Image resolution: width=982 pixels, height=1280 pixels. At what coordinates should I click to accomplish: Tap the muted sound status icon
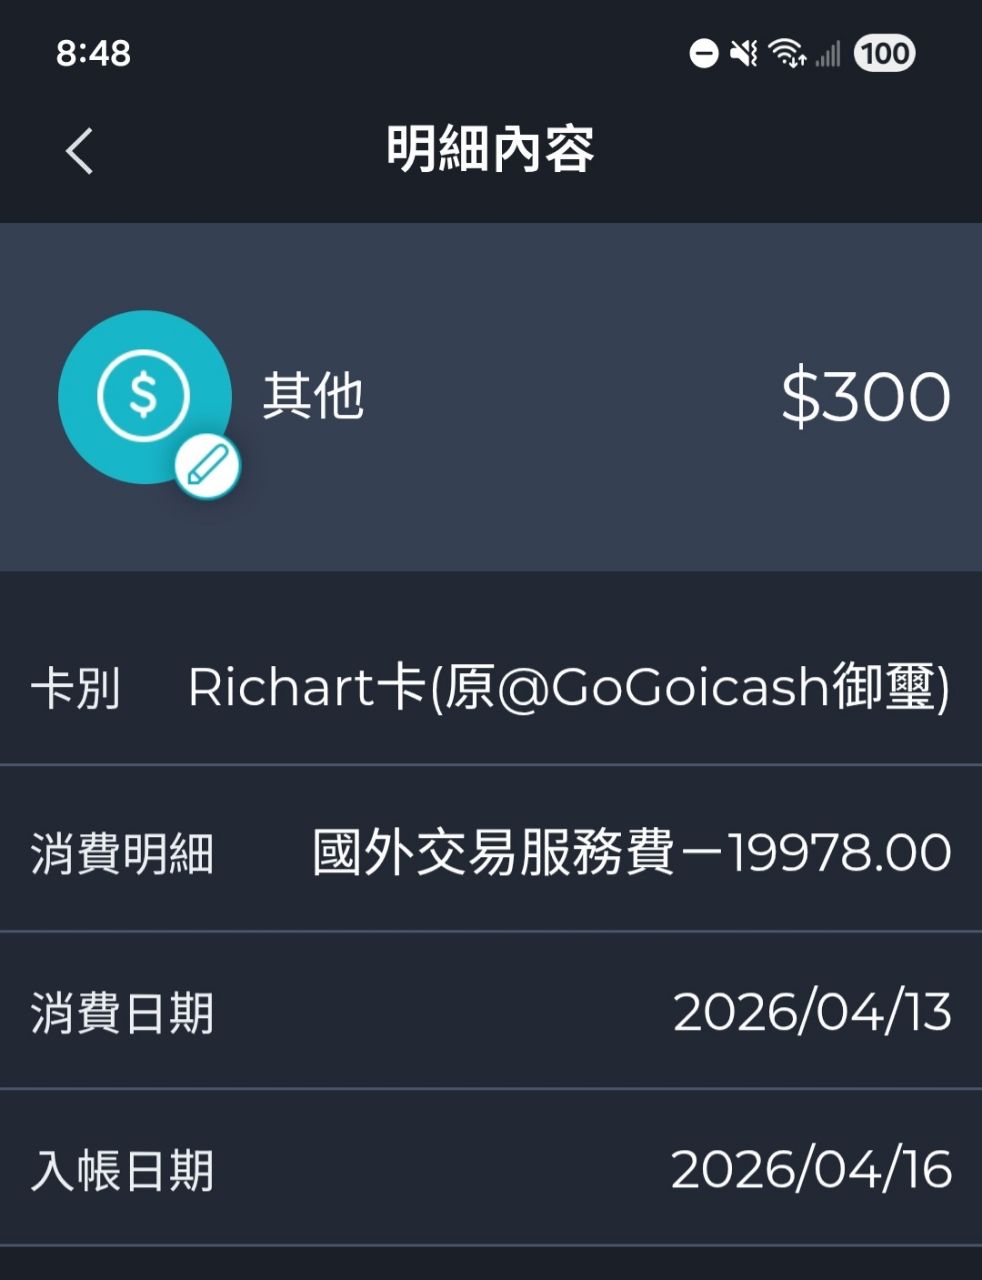tap(744, 53)
